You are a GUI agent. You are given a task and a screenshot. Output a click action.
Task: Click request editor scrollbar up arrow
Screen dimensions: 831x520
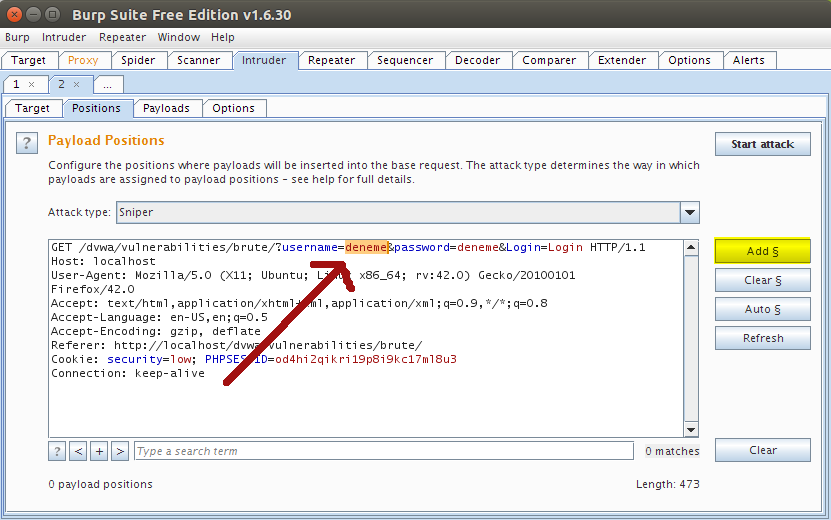[691, 248]
